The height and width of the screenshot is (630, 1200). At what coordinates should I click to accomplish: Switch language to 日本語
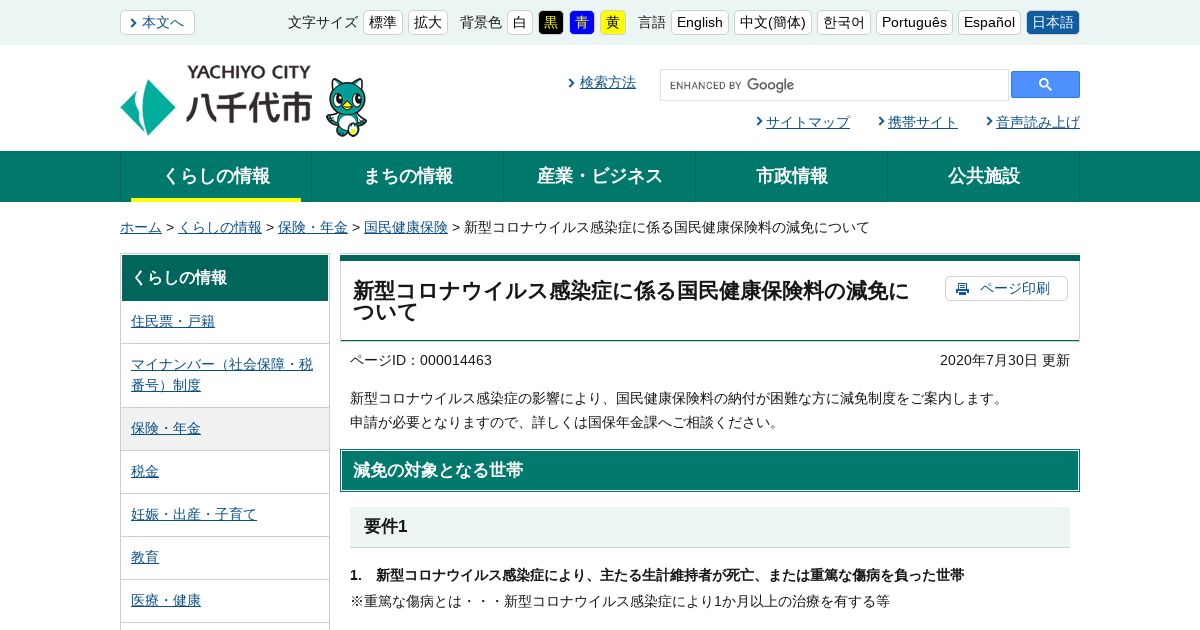click(x=1053, y=22)
